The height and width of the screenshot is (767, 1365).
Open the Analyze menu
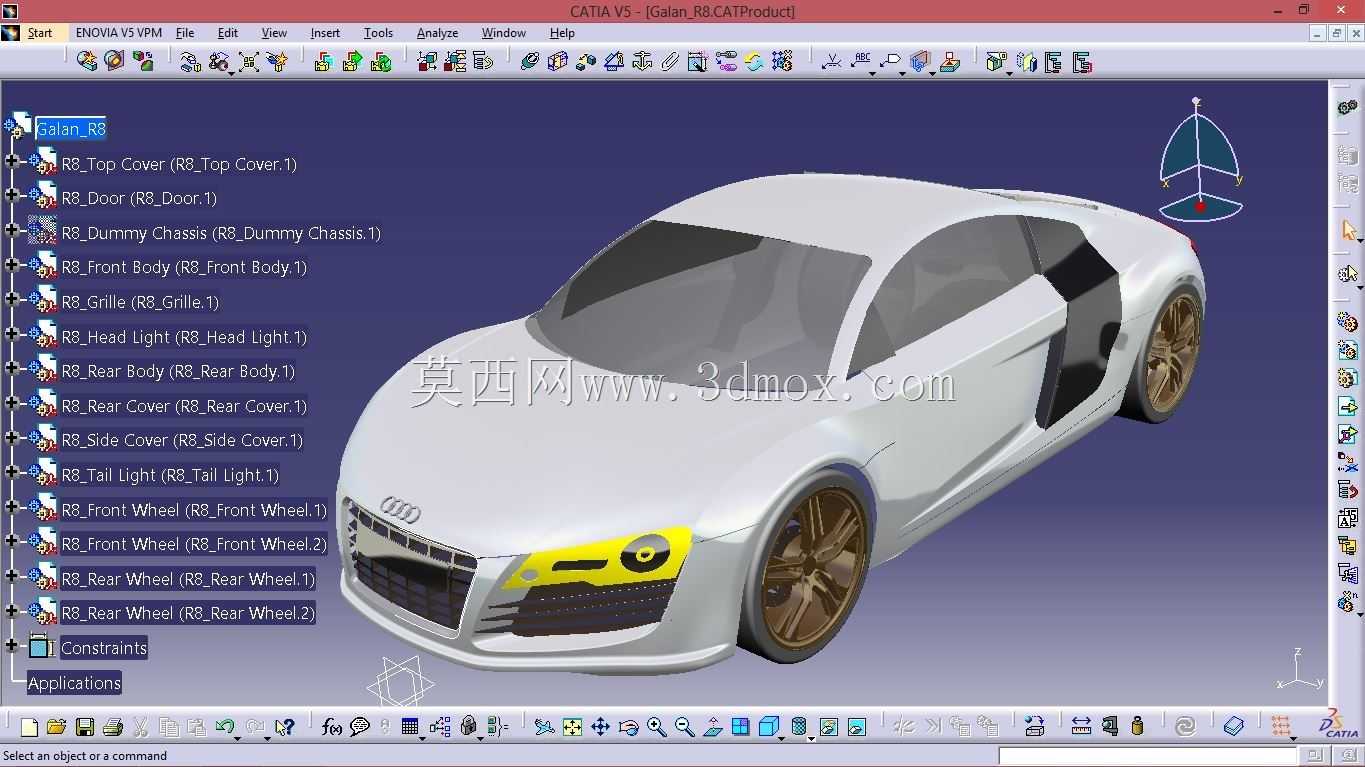pos(437,33)
